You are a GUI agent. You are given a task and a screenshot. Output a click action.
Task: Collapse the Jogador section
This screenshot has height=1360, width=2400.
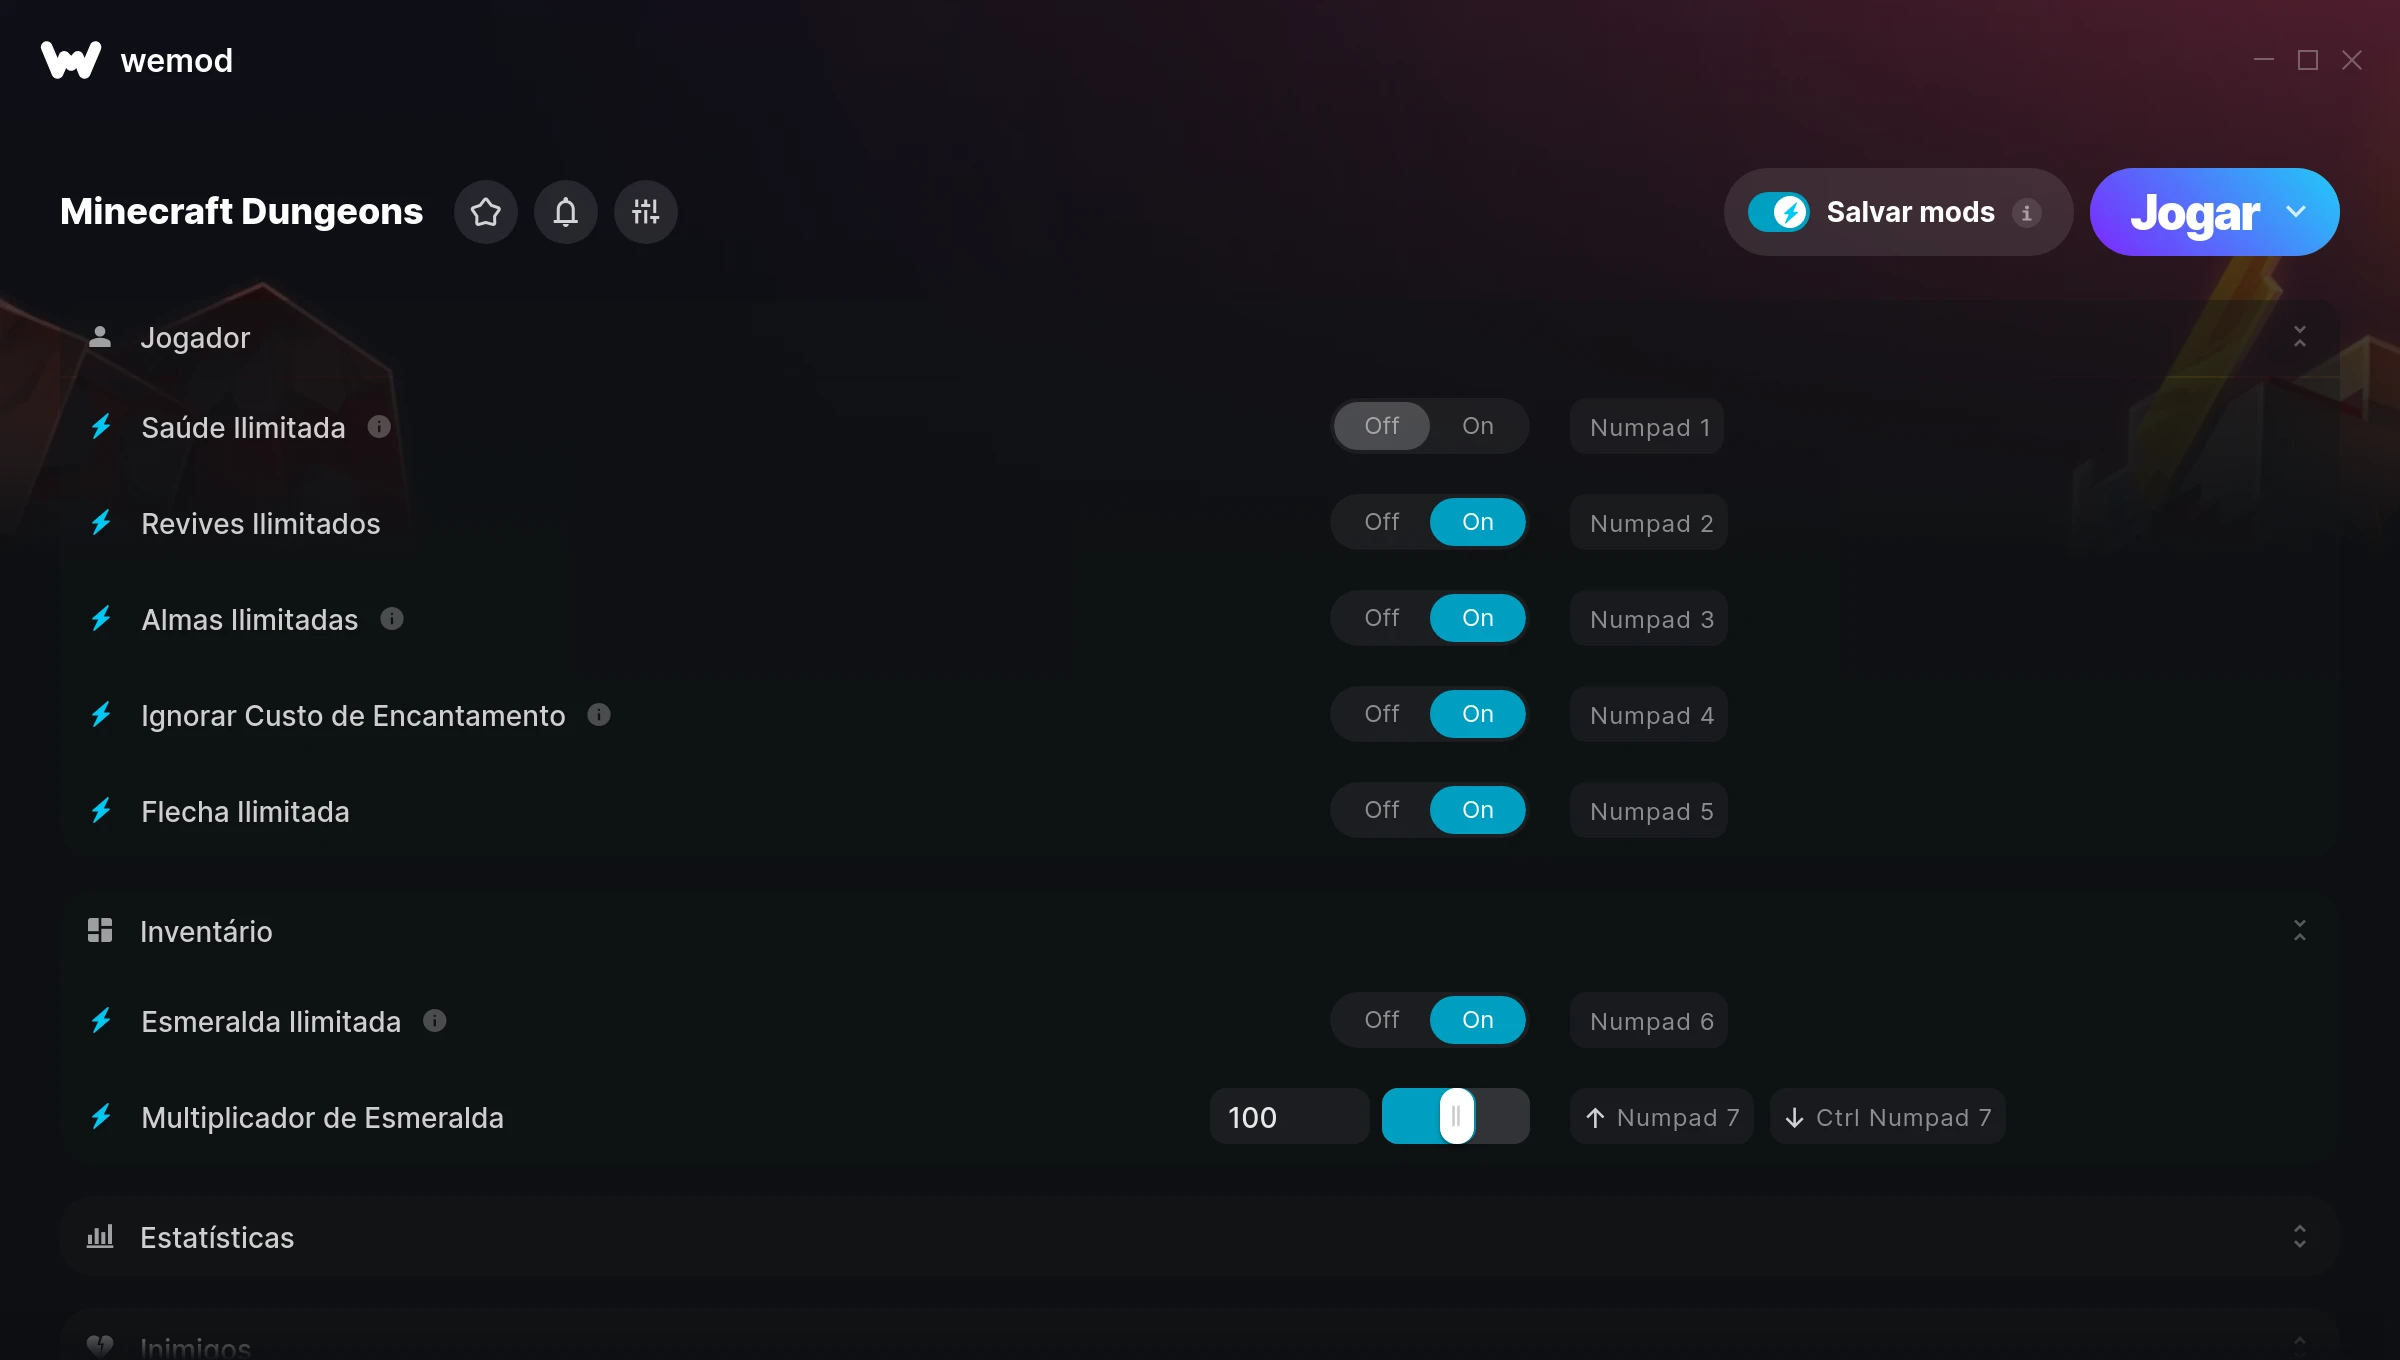2300,337
